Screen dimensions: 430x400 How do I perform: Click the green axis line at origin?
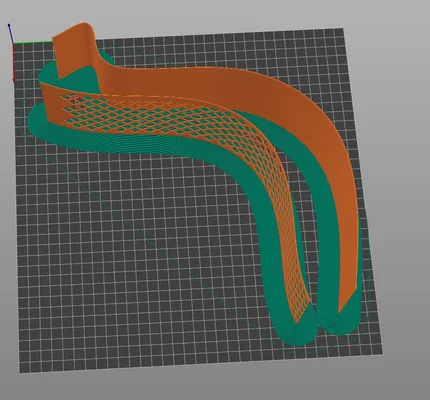coord(33,42)
